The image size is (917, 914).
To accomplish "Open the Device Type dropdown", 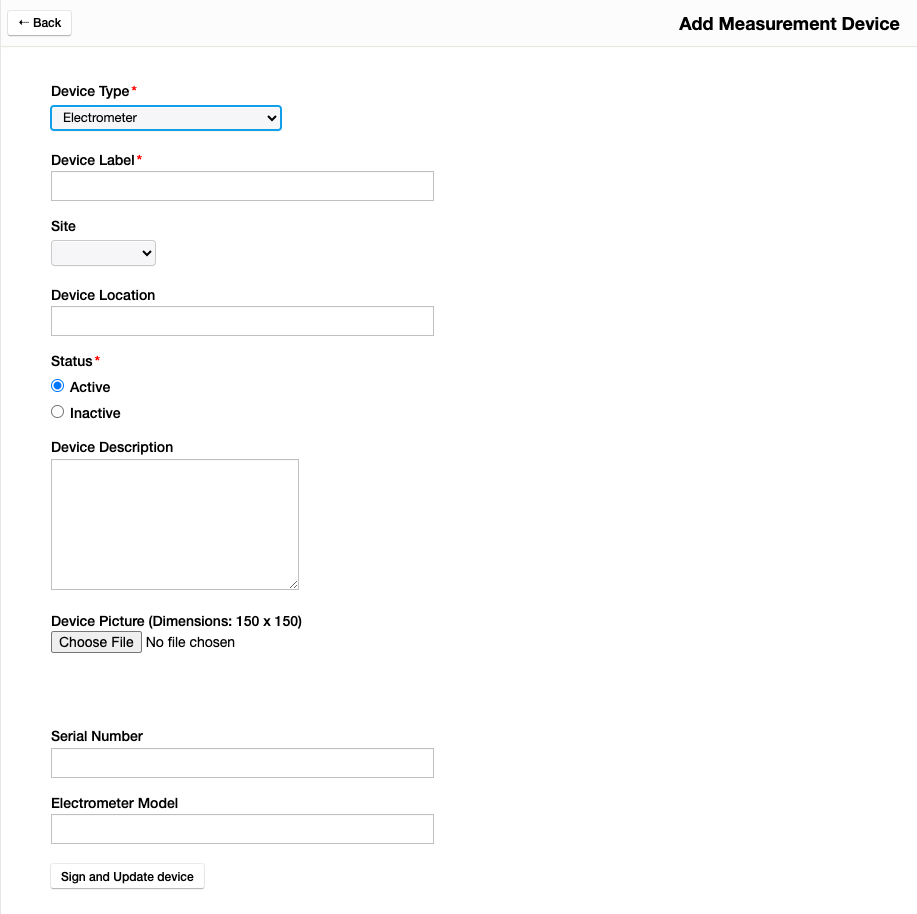I will tap(166, 118).
